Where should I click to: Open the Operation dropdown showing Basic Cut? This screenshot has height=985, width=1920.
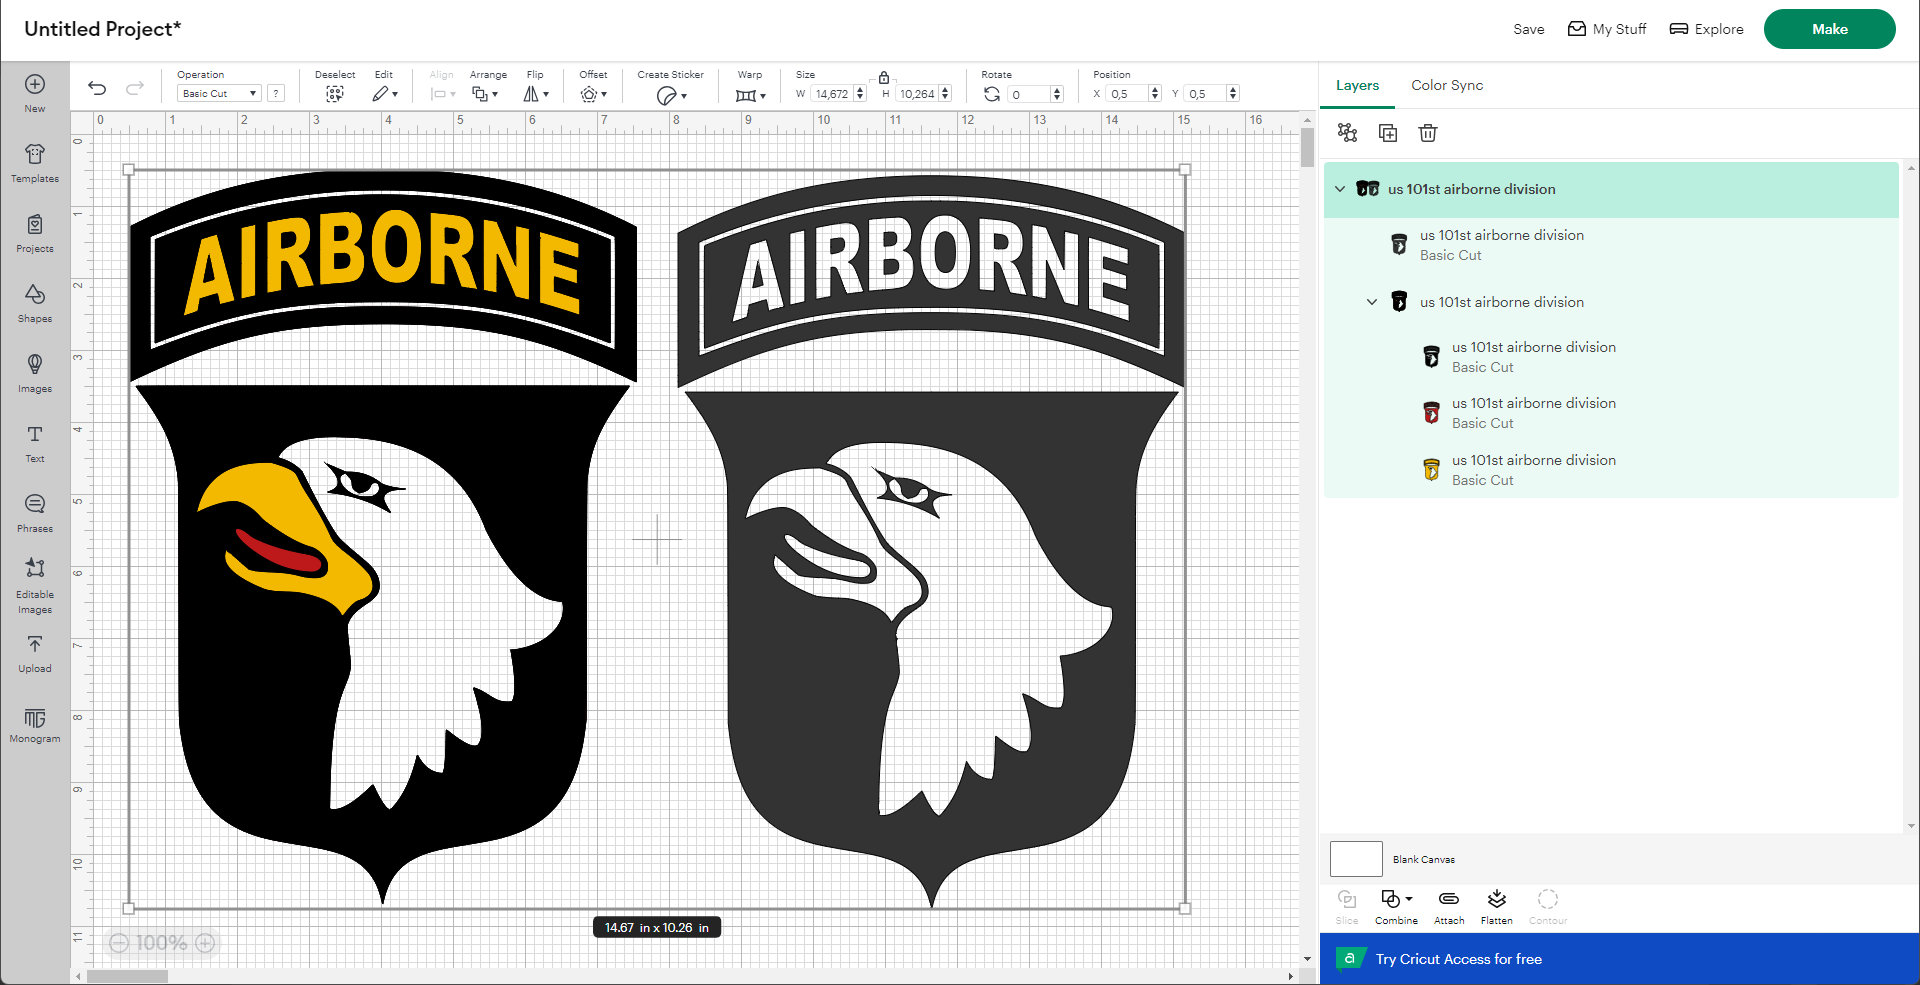218,93
